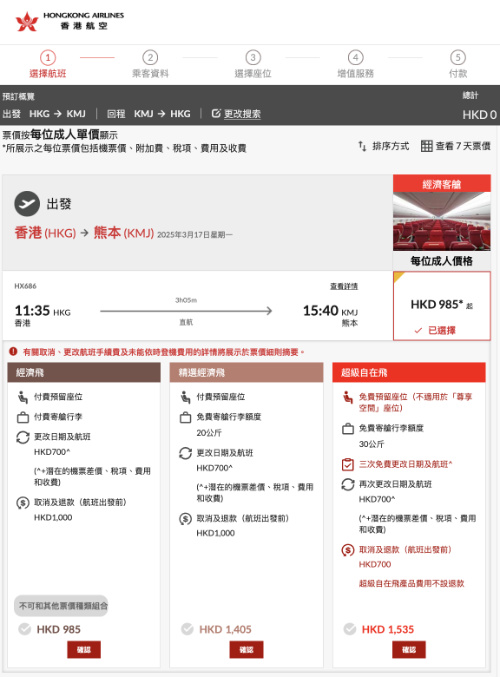
Task: Click the 每位成人價格 label
Action: pyautogui.click(x=442, y=261)
